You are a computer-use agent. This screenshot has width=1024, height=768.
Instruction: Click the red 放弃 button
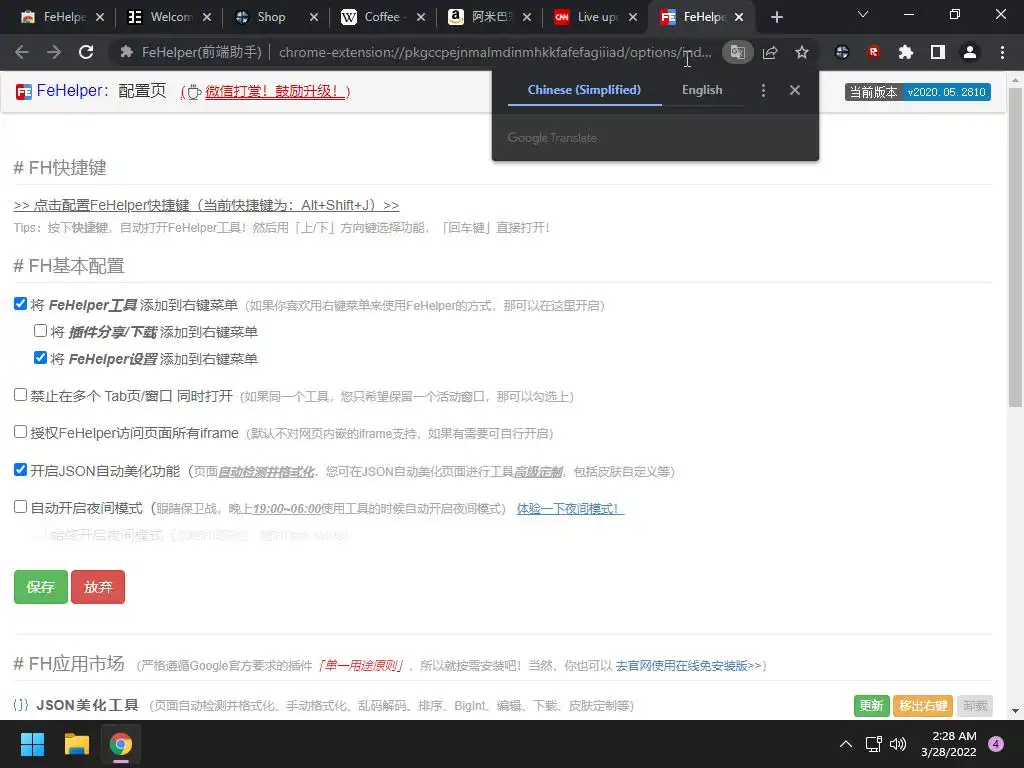point(98,587)
